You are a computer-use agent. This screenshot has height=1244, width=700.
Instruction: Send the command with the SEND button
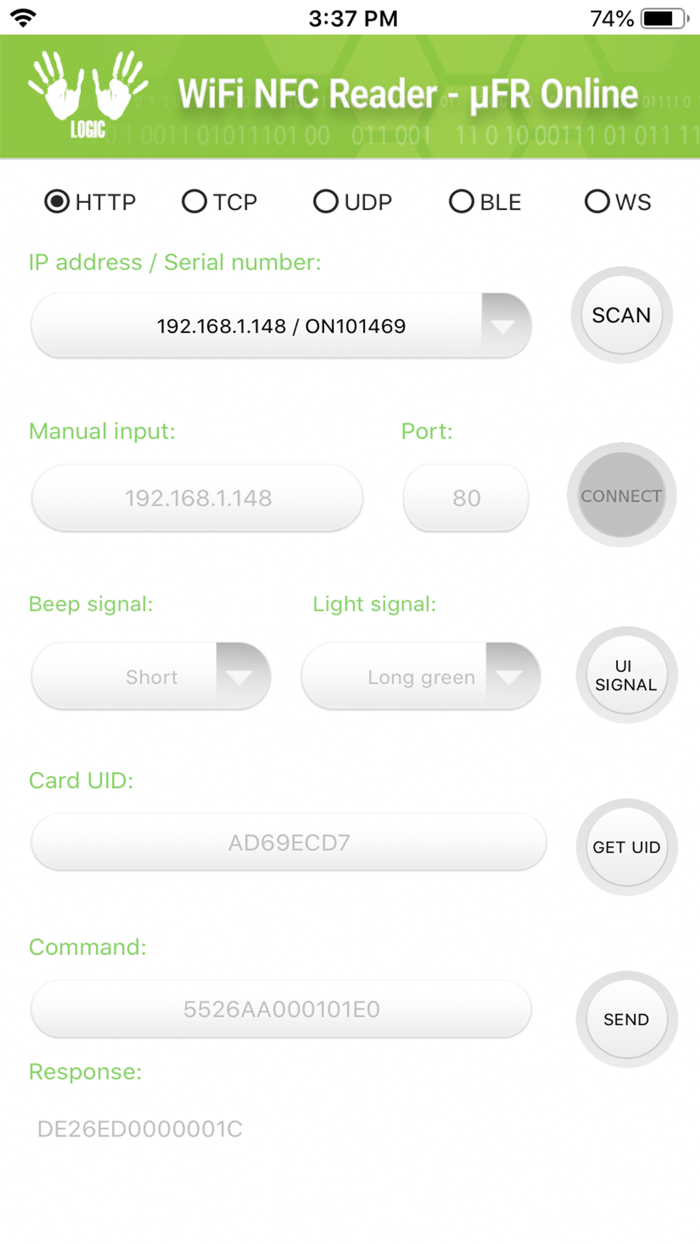[626, 1019]
